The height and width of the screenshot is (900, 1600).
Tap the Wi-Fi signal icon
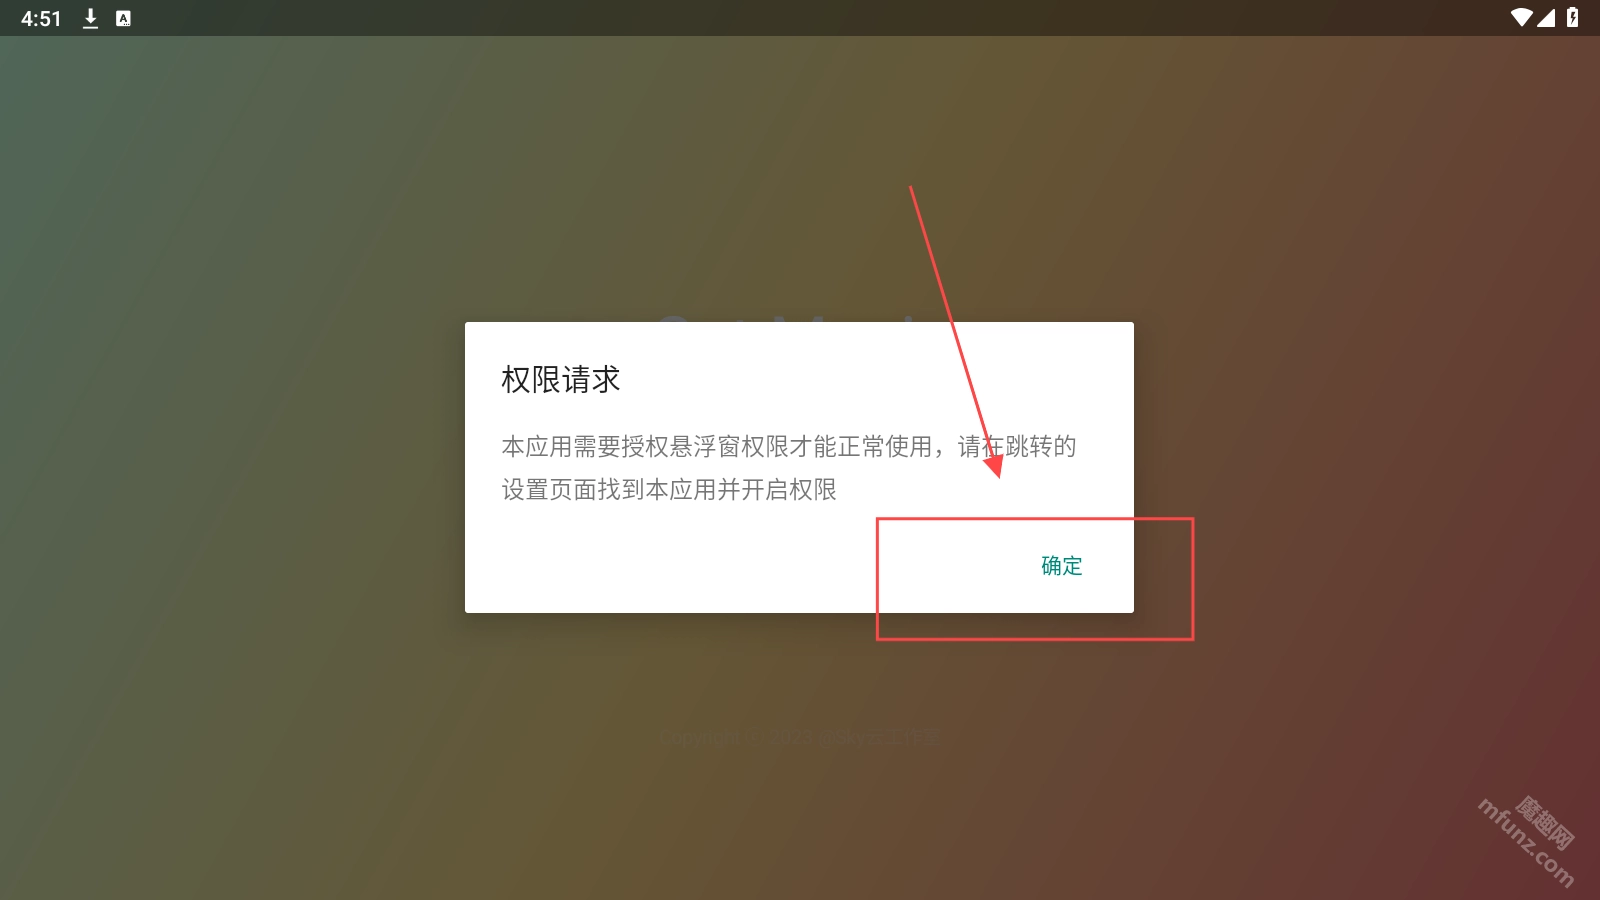pos(1521,17)
